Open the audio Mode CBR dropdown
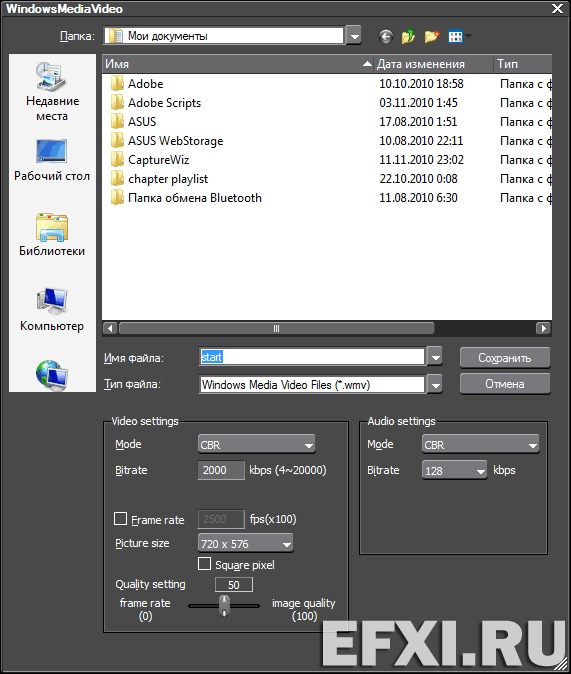 [481, 444]
